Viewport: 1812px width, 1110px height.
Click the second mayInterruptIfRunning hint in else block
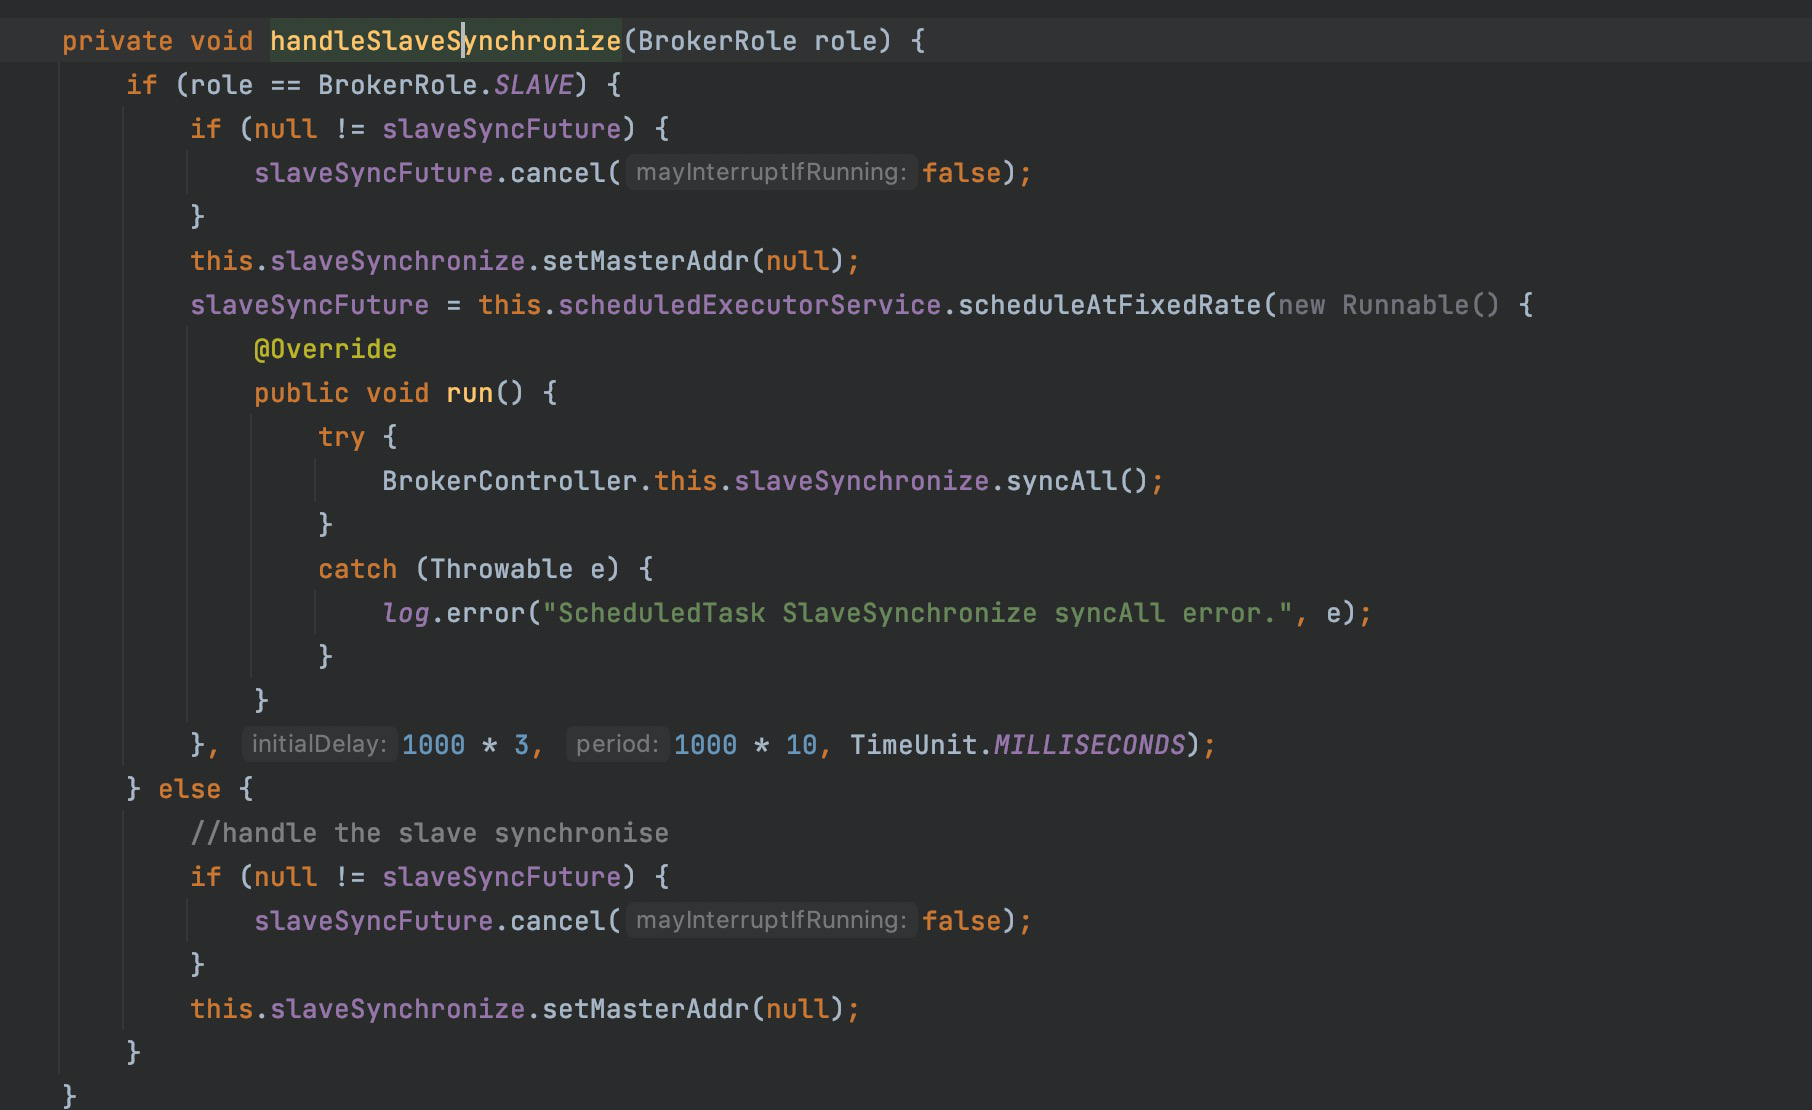coord(771,920)
